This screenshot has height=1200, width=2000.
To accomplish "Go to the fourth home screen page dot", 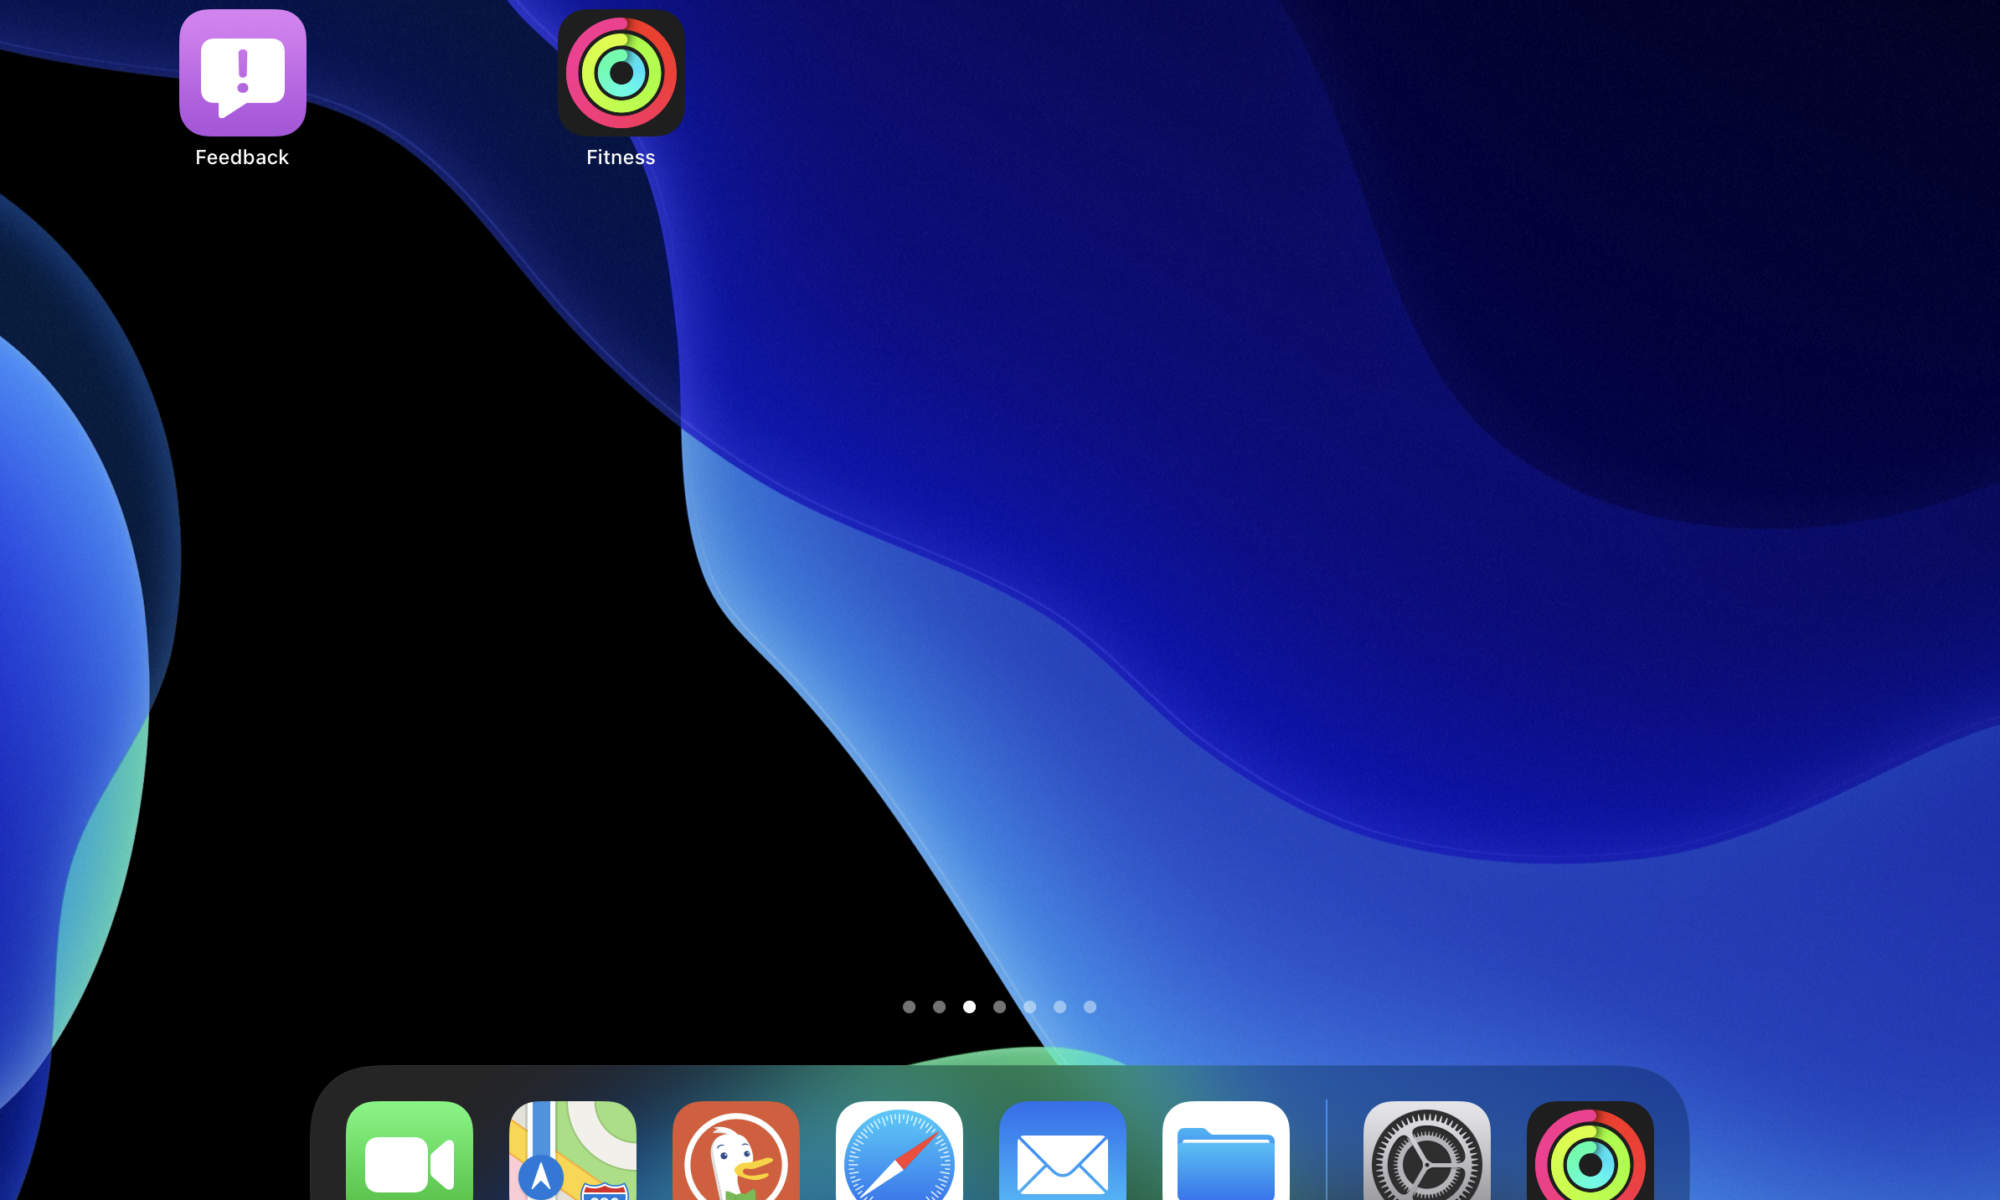I will click(x=999, y=1007).
